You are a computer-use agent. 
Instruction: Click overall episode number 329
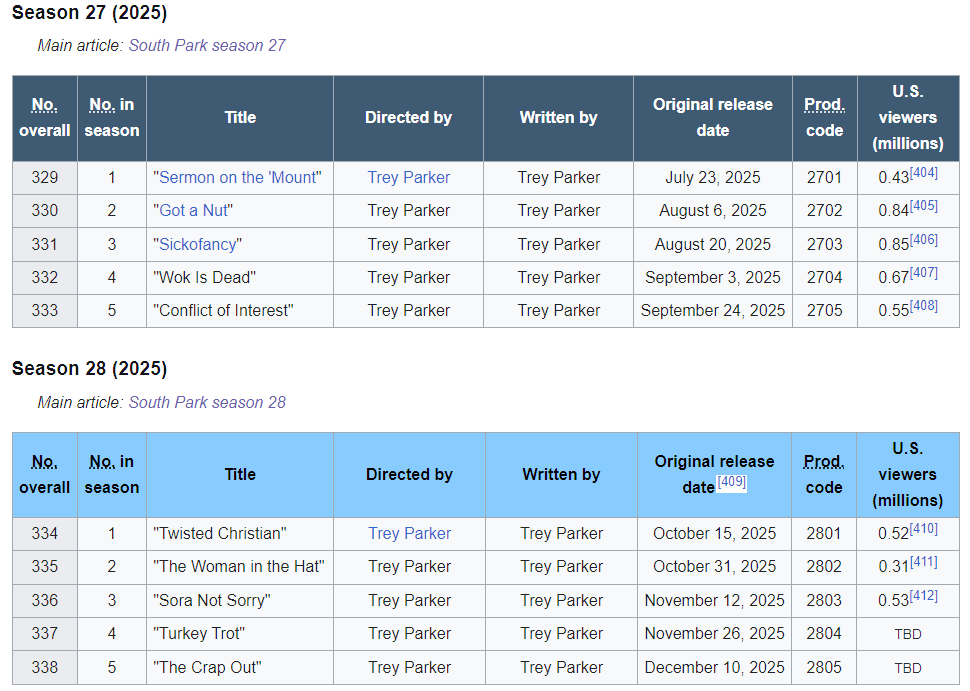click(45, 178)
